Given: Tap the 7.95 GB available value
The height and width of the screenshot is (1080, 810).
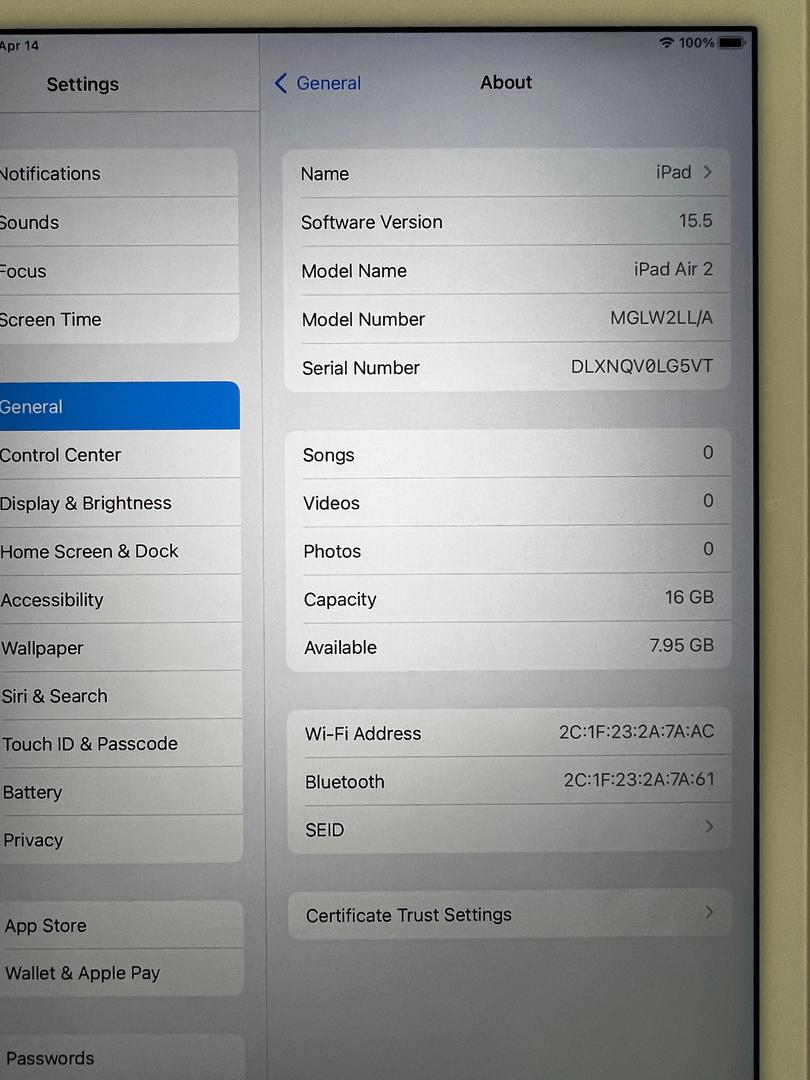Looking at the screenshot, I should click(681, 645).
